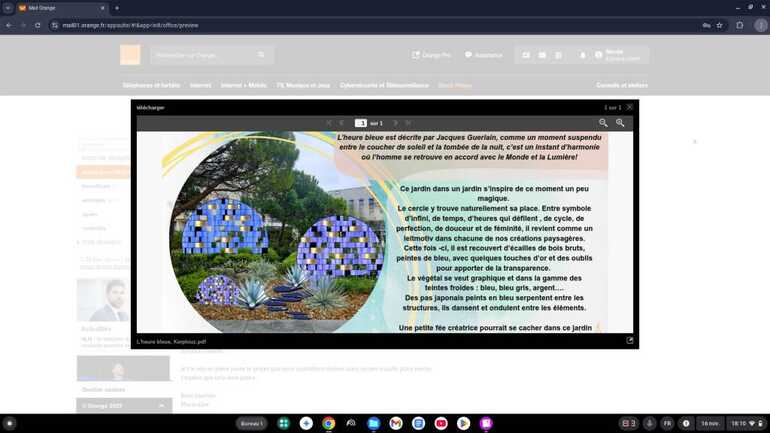Reload the Mail Orange page
Image resolution: width=770 pixels, height=433 pixels.
(38, 25)
